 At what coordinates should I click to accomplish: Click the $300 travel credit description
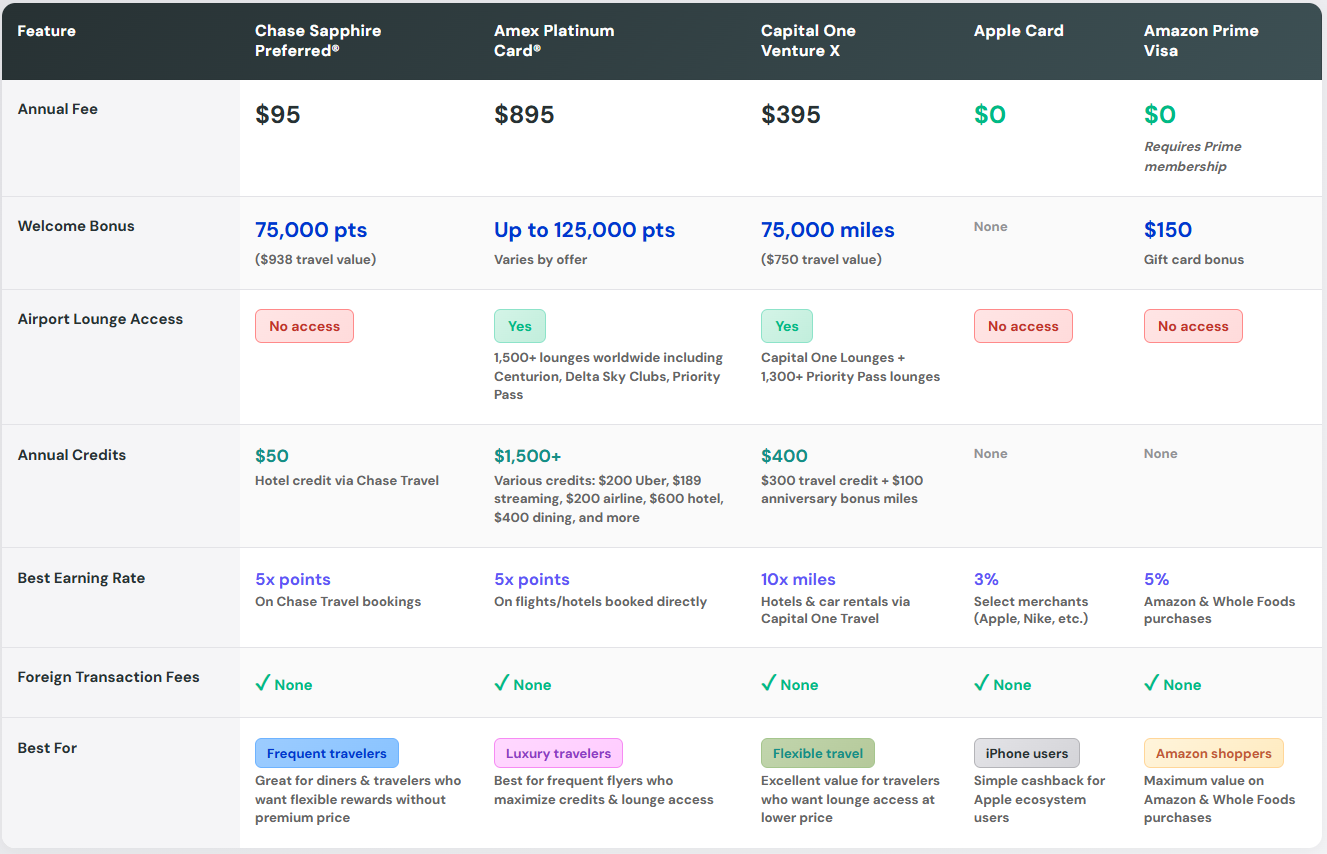(x=842, y=489)
